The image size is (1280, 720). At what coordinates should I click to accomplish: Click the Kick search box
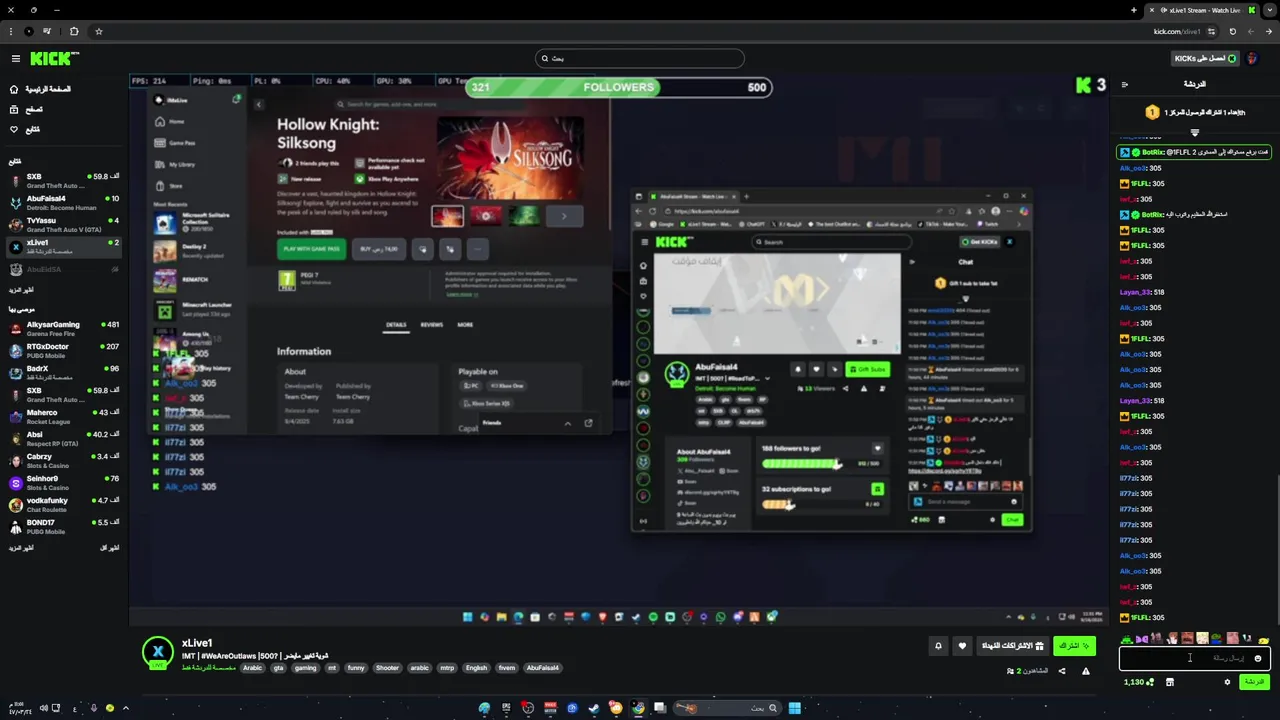(x=640, y=58)
